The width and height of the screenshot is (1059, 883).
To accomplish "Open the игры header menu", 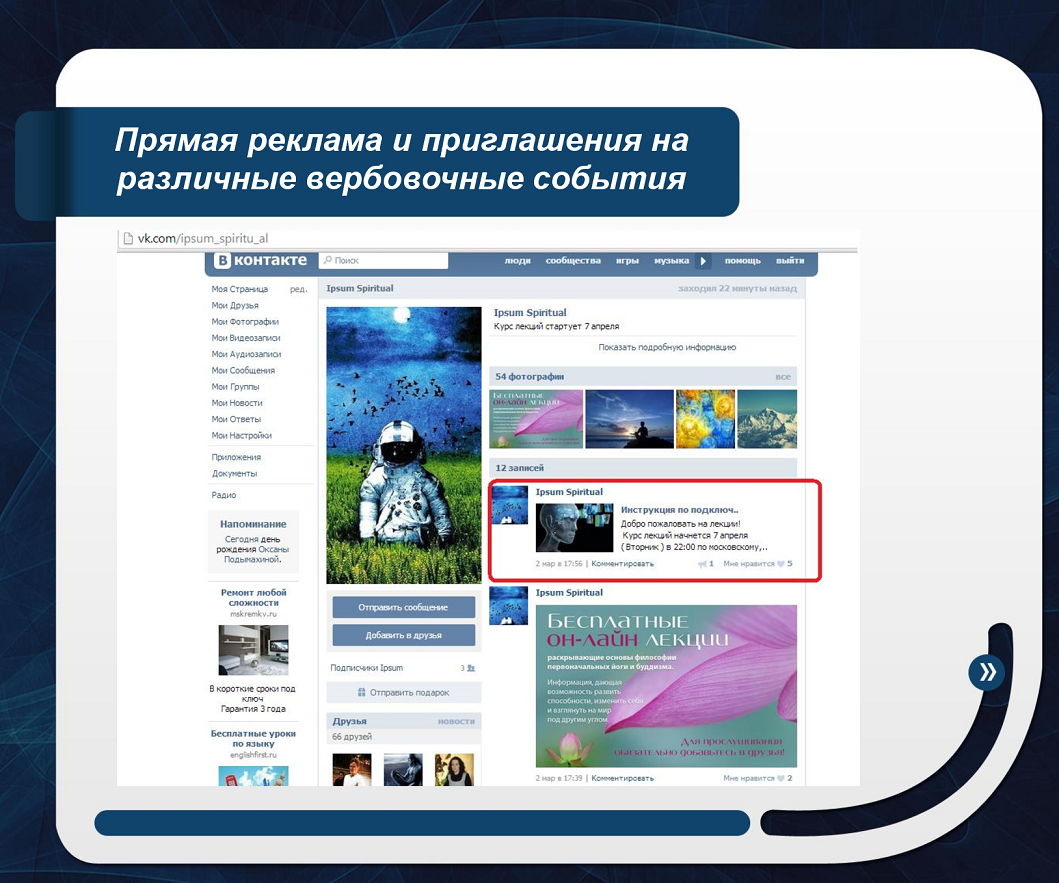I will point(627,261).
